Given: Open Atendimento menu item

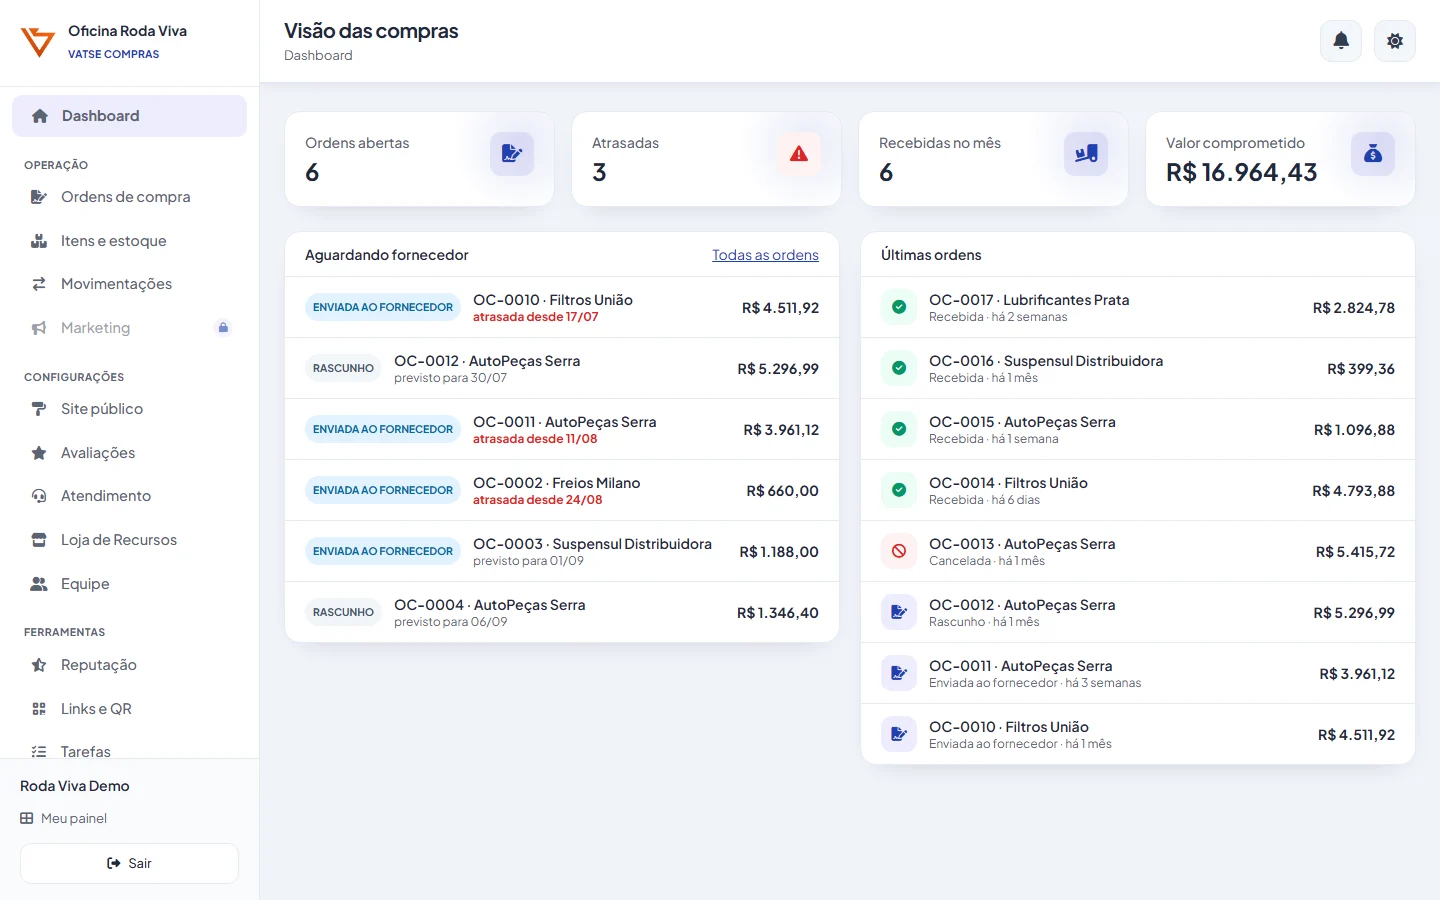Looking at the screenshot, I should tap(129, 496).
